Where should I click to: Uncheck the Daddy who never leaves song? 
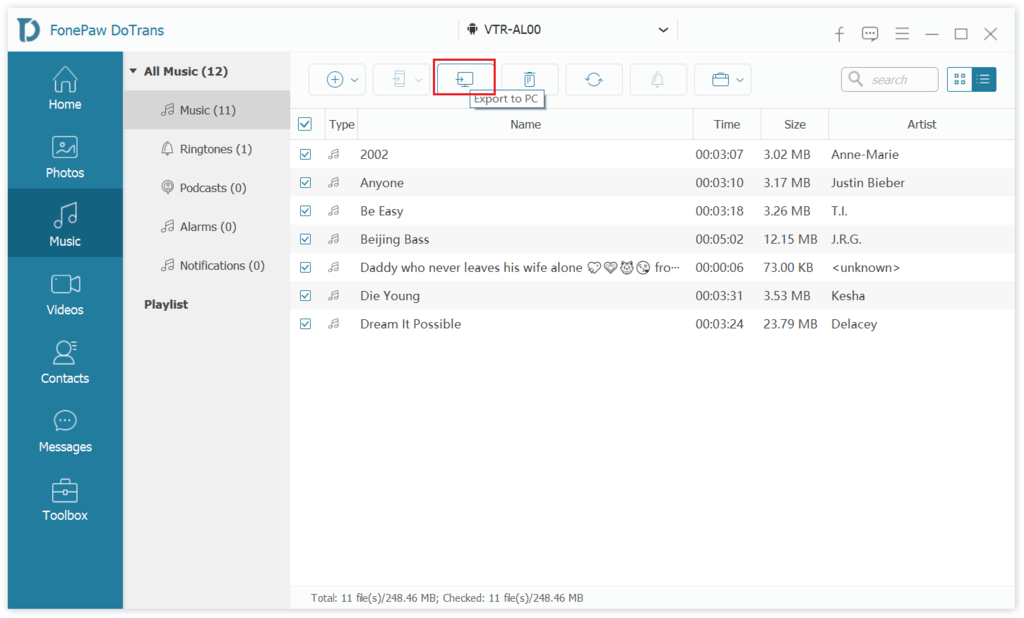[305, 267]
